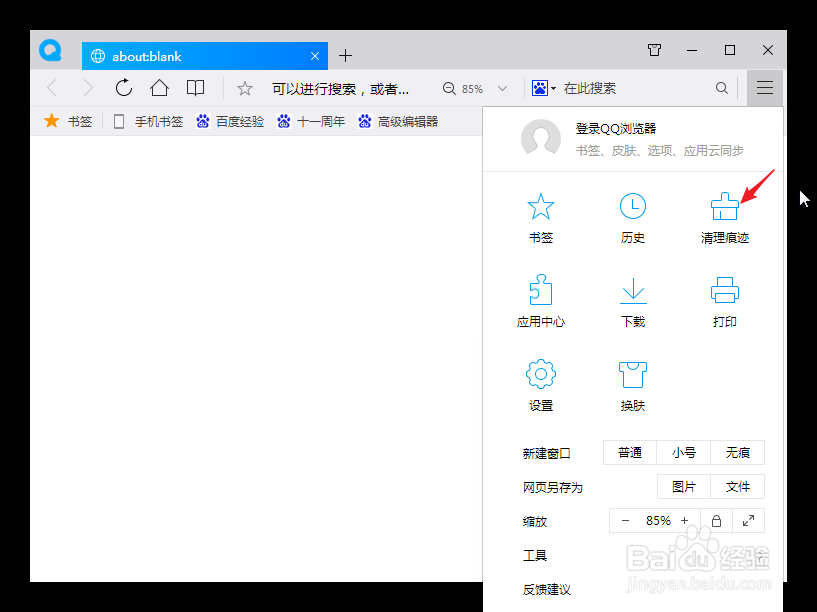Toggle the zoom lock icon

(x=716, y=520)
